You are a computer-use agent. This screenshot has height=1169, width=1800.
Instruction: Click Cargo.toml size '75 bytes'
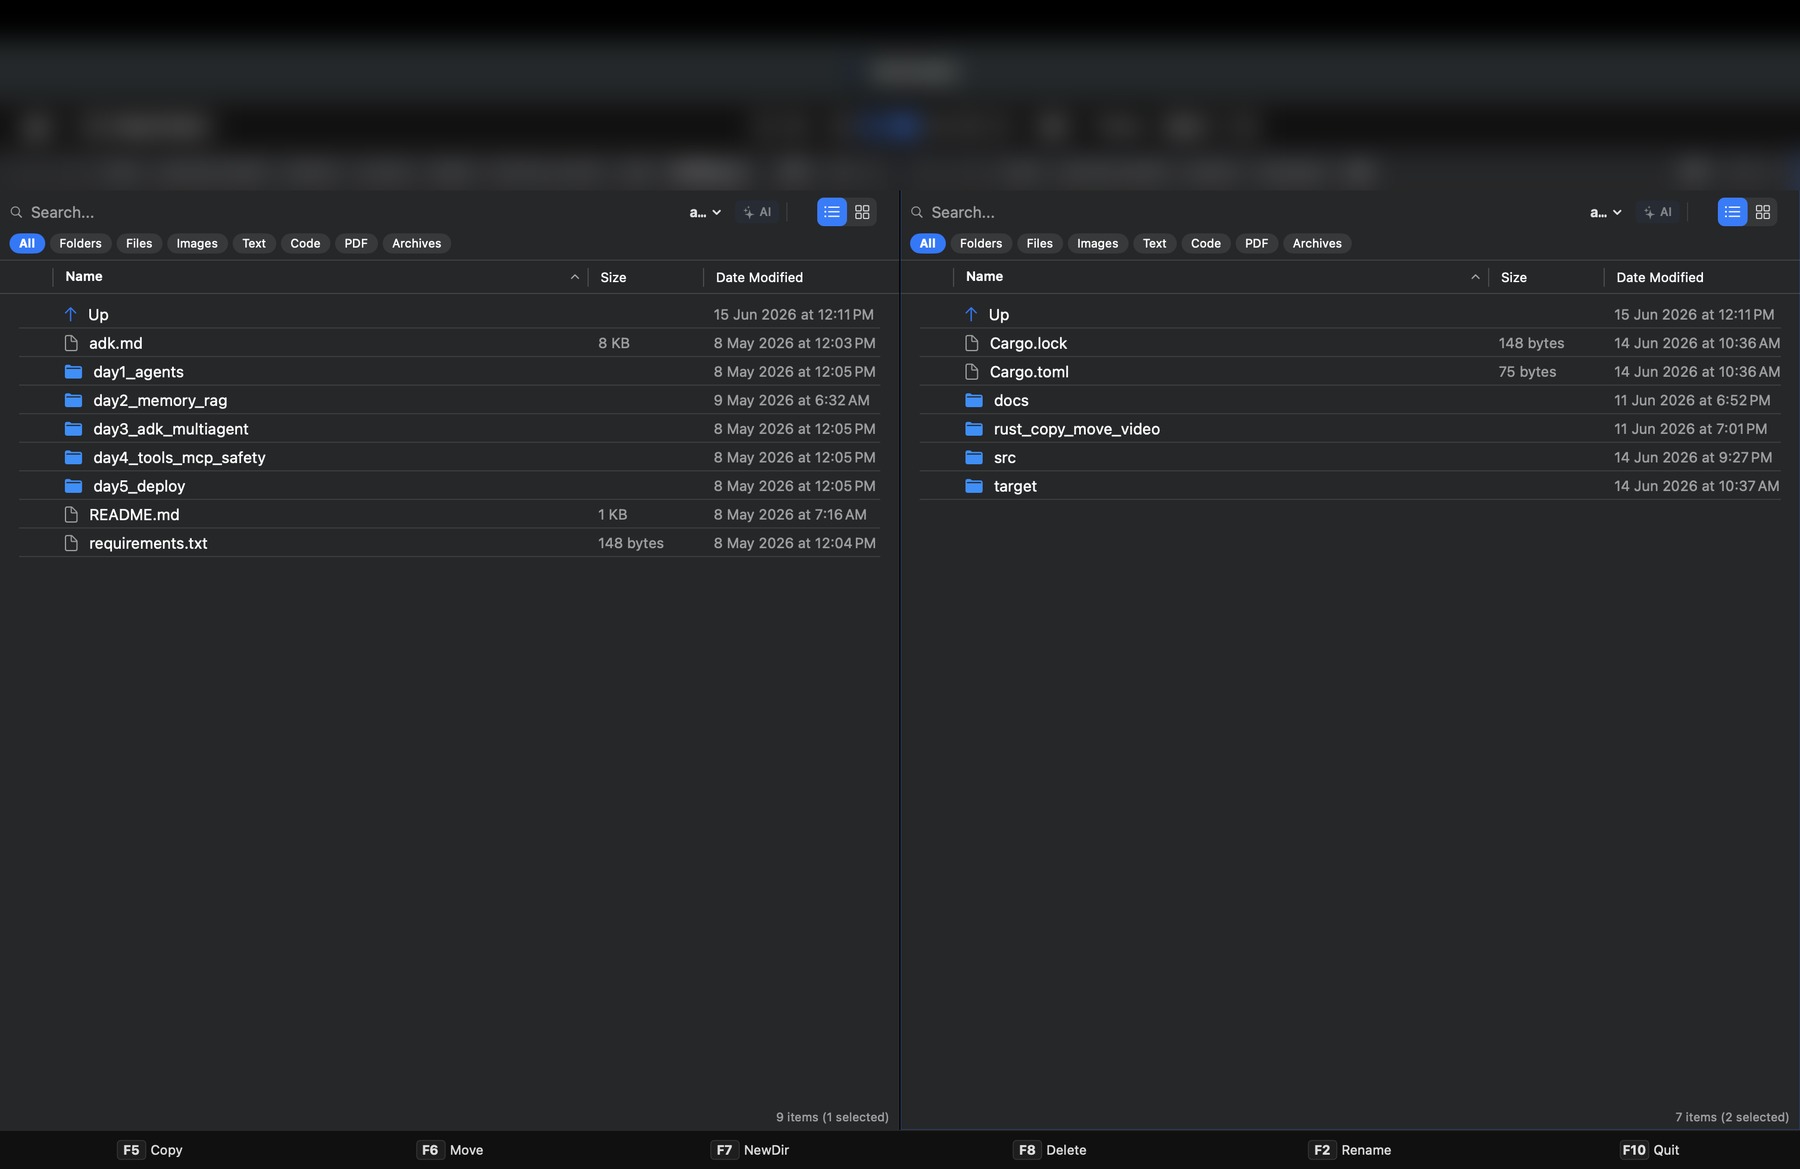1527,372
